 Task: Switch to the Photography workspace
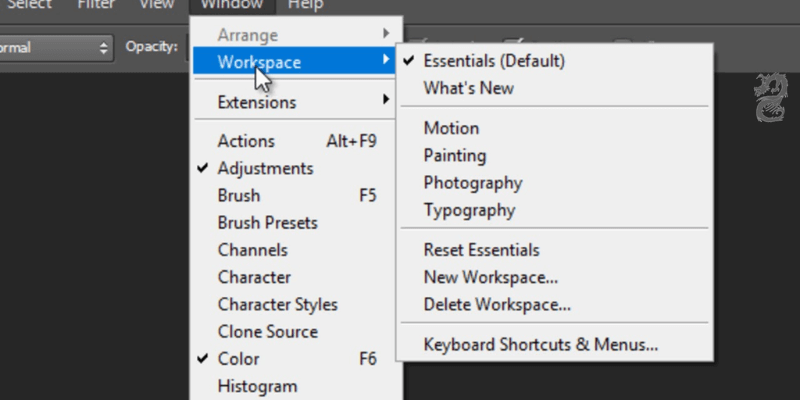point(472,183)
